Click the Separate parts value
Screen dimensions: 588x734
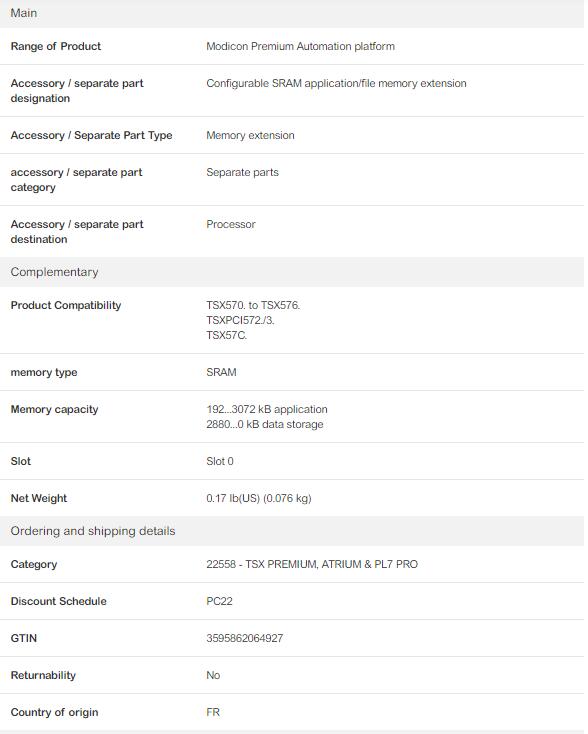point(243,172)
